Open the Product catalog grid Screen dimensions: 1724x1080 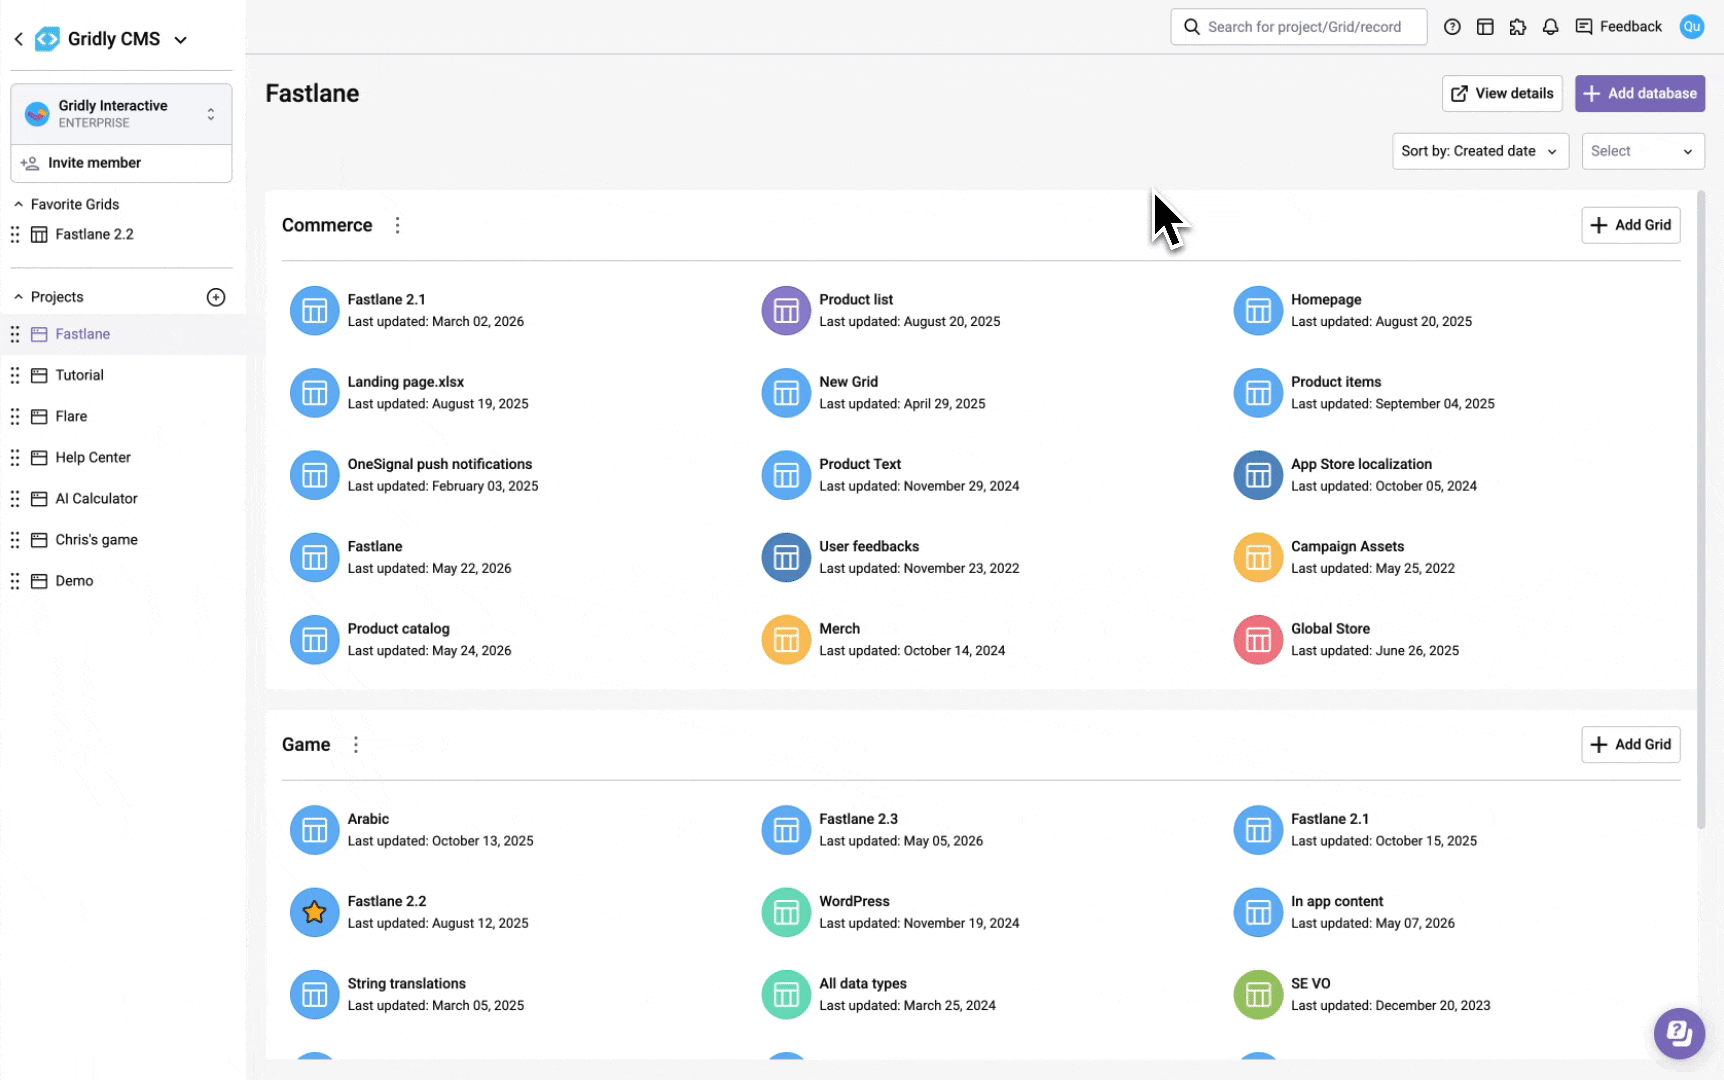398,628
